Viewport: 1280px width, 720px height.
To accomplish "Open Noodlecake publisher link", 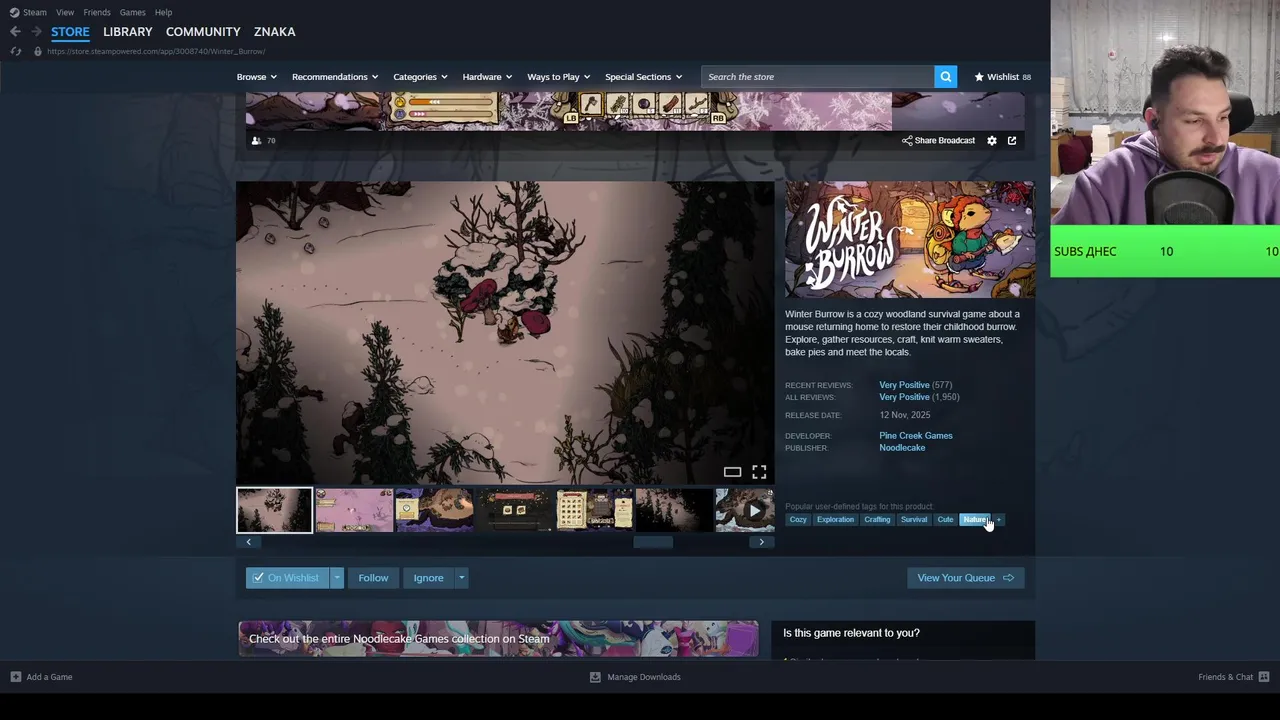I will 902,448.
